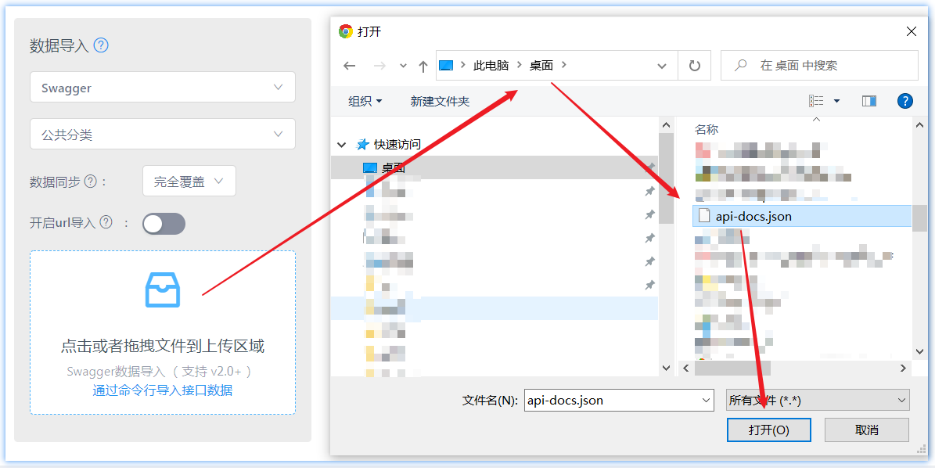Open the 组织 menu
Viewport: 935px width, 468px height.
pyautogui.click(x=365, y=101)
